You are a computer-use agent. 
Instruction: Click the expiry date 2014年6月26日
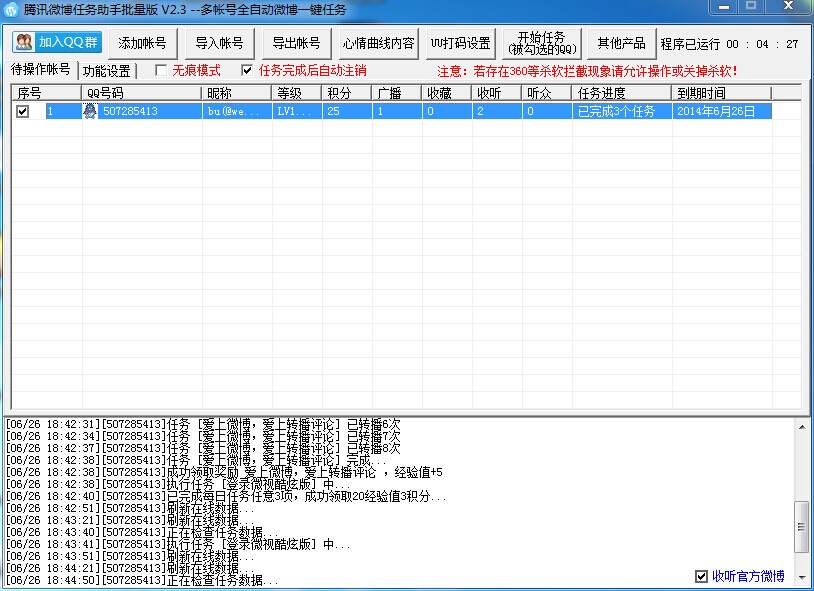(722, 111)
